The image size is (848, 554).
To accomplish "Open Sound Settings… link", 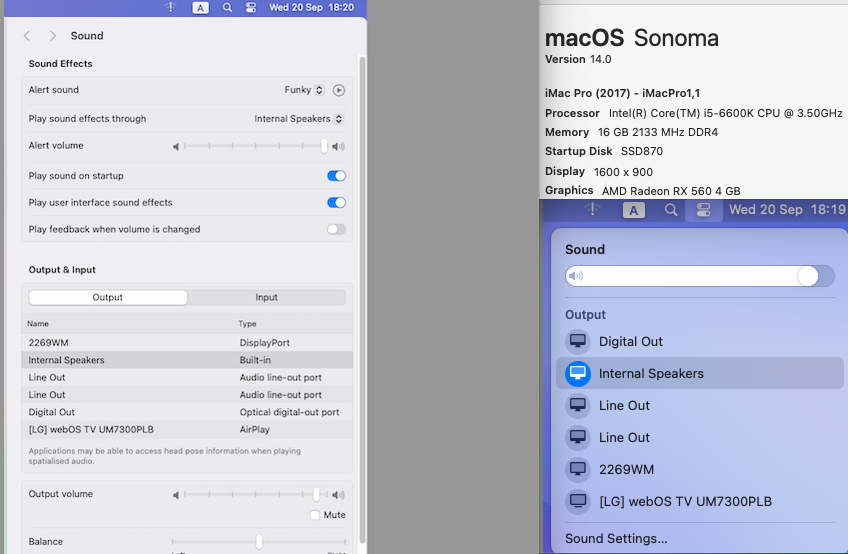I will pos(616,538).
